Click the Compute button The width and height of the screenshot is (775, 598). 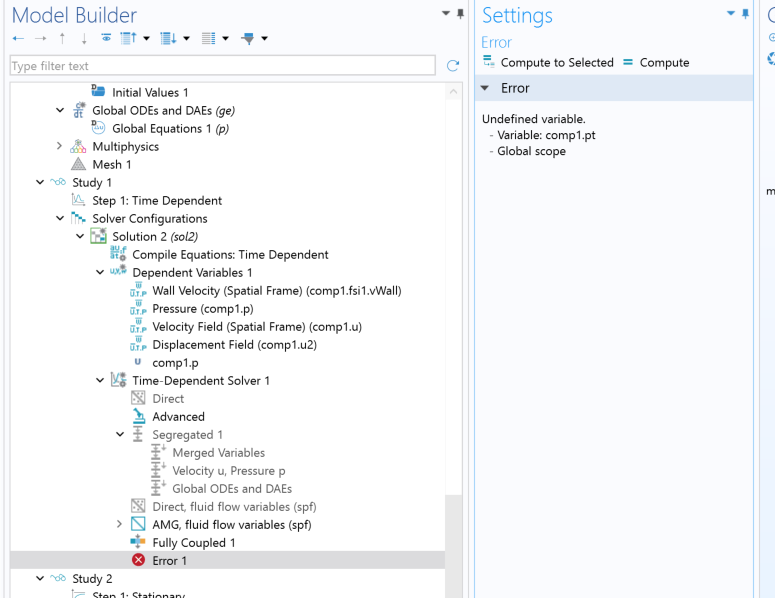pyautogui.click(x=655, y=62)
